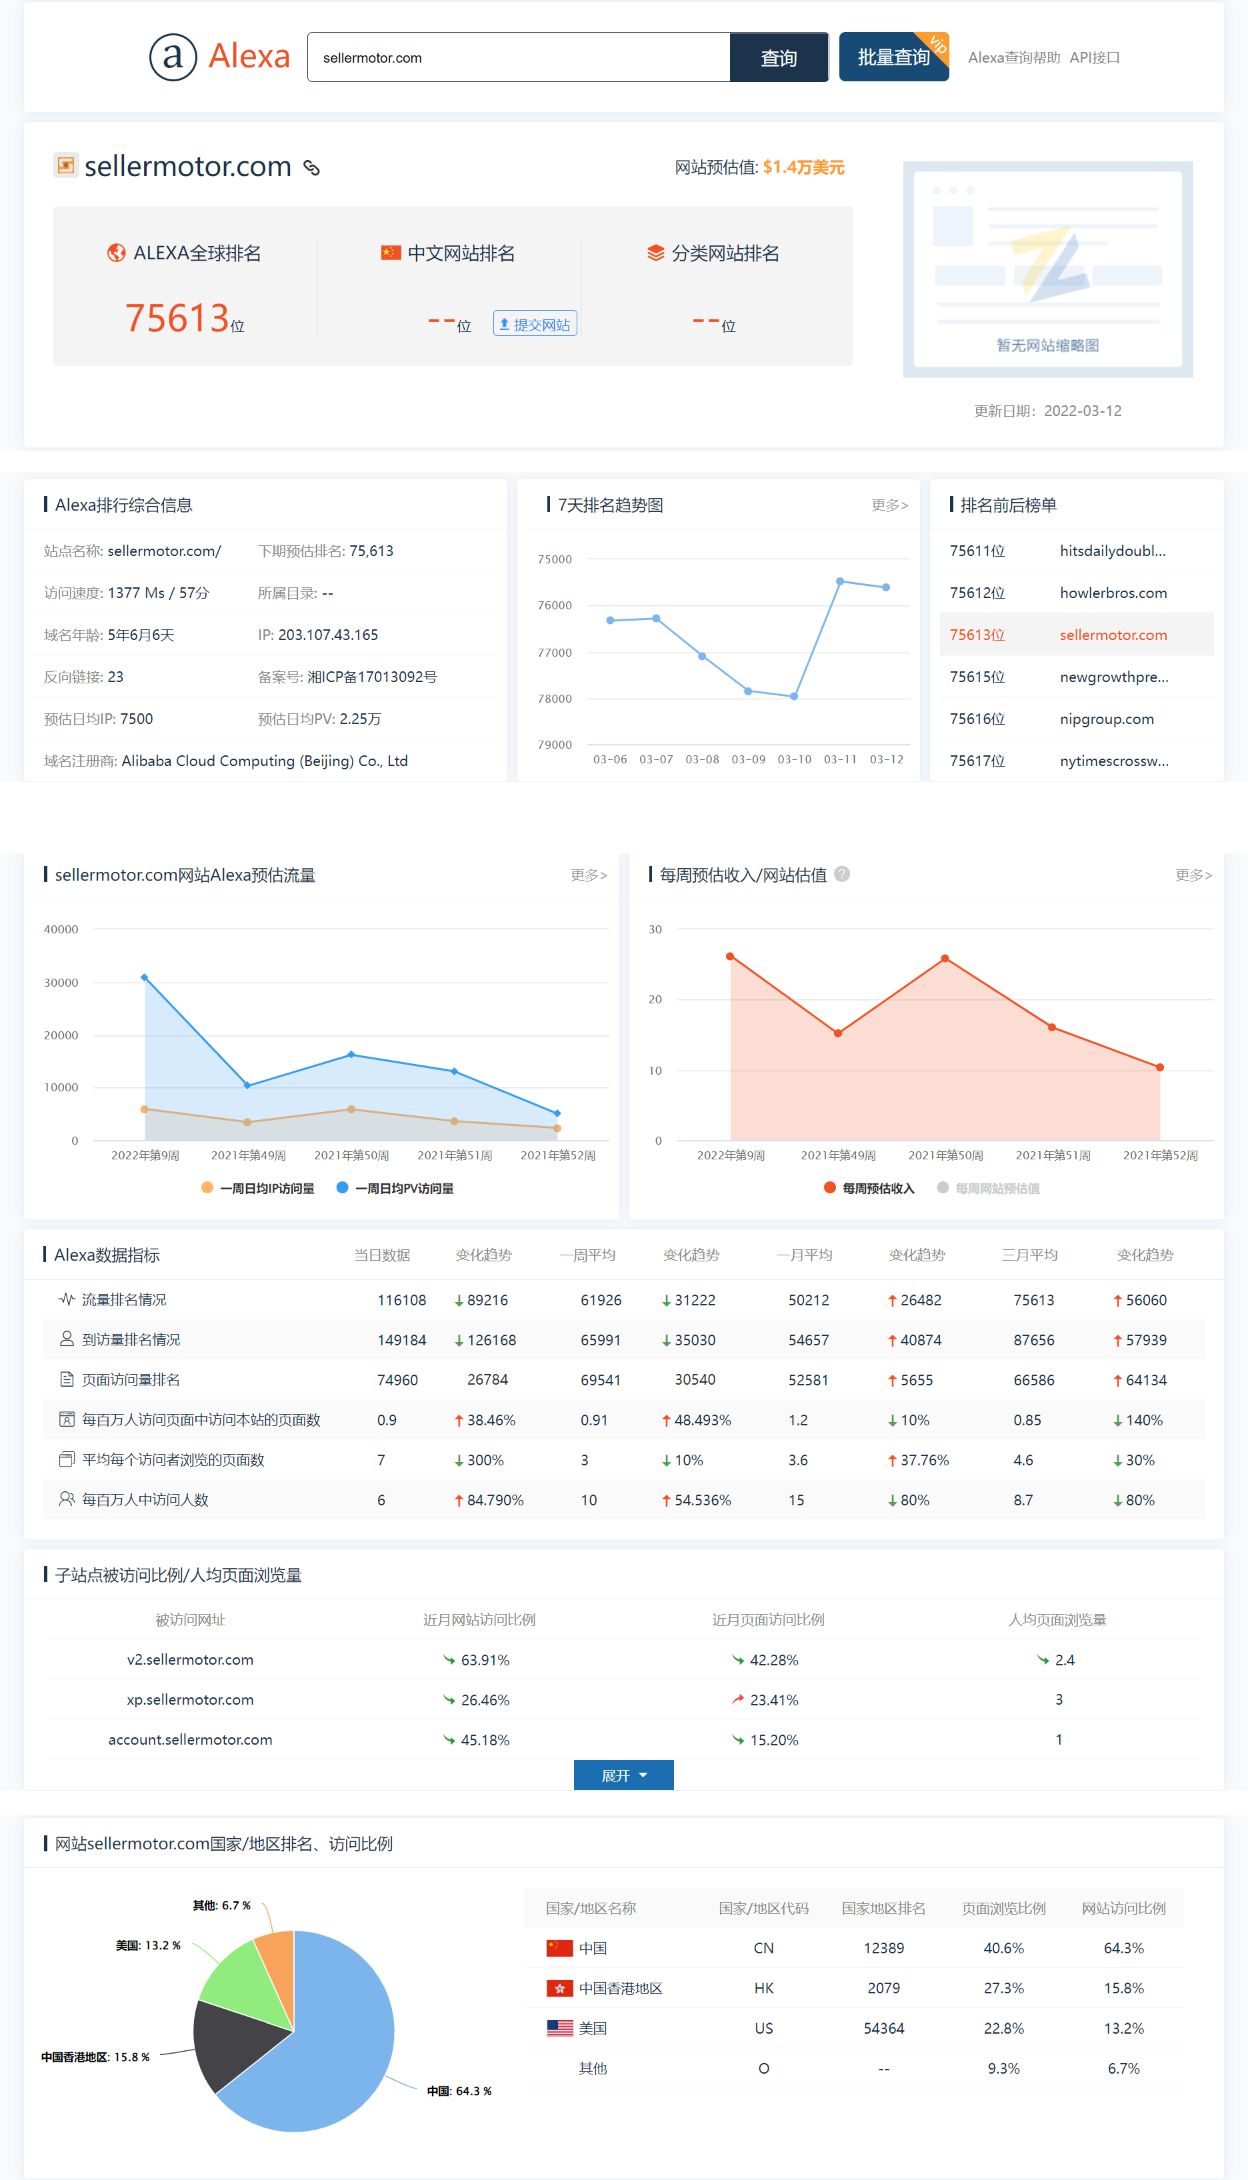Click the red up trend arrow beside 23.41%

pos(738,1700)
